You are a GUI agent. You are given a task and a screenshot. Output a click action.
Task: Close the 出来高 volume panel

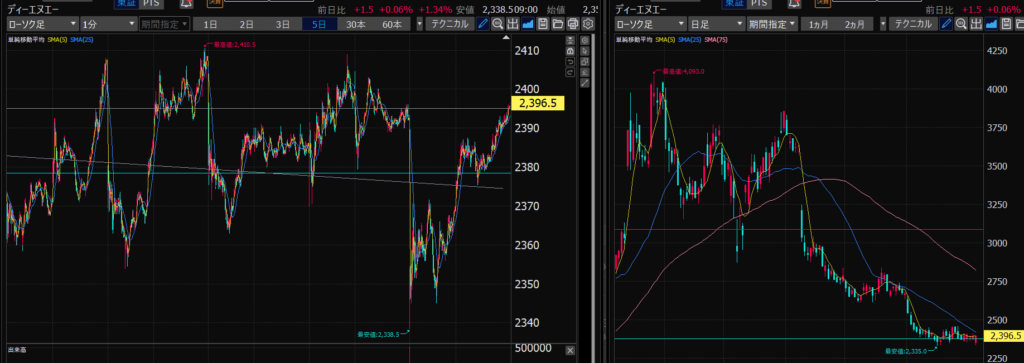coord(569,351)
